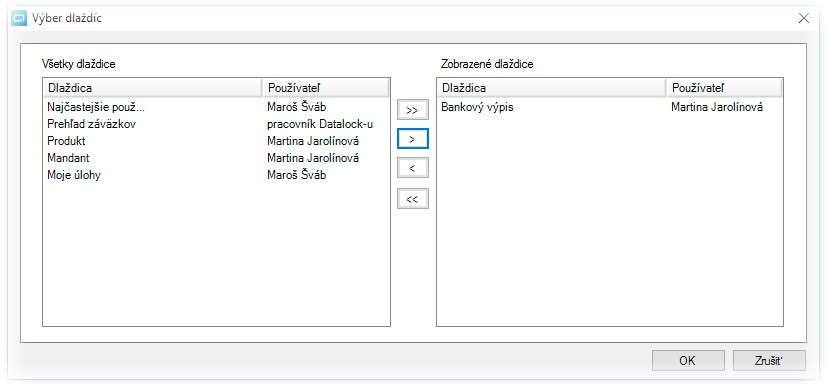Click 'Martina Jarolínová' in Mandant row
Image resolution: width=827 pixels, height=387 pixels.
[x=313, y=158]
